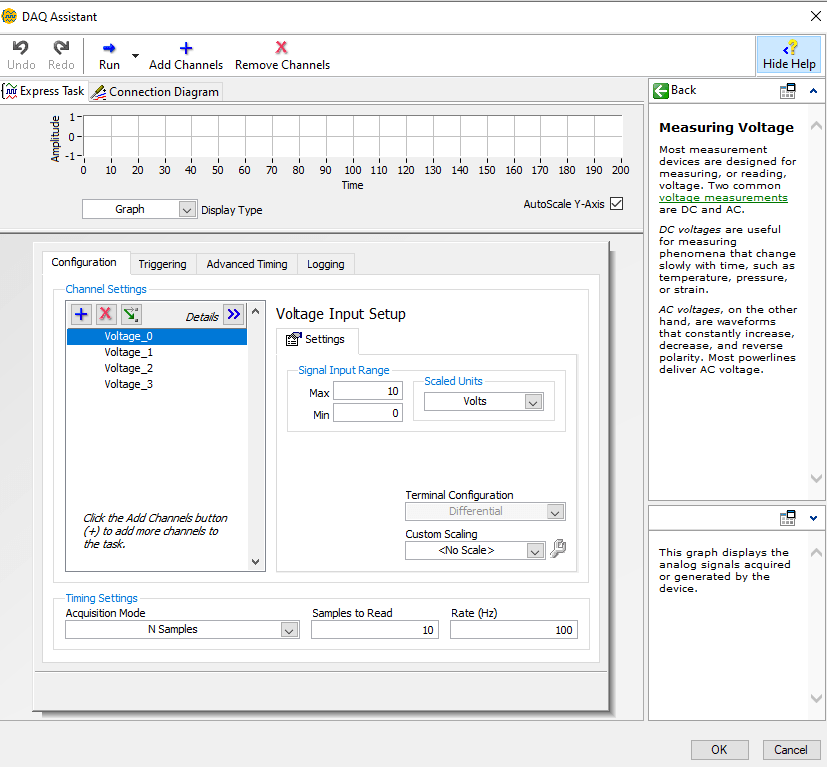Click the change physical channel arrow icon
This screenshot has height=767, width=827.
[130, 314]
